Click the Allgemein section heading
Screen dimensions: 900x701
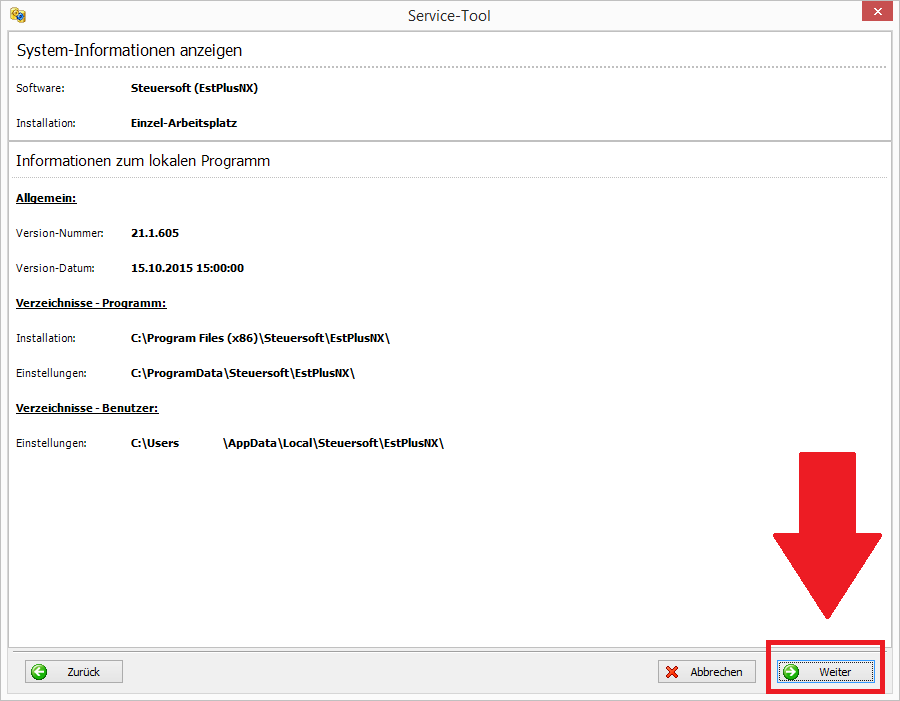(x=46, y=198)
